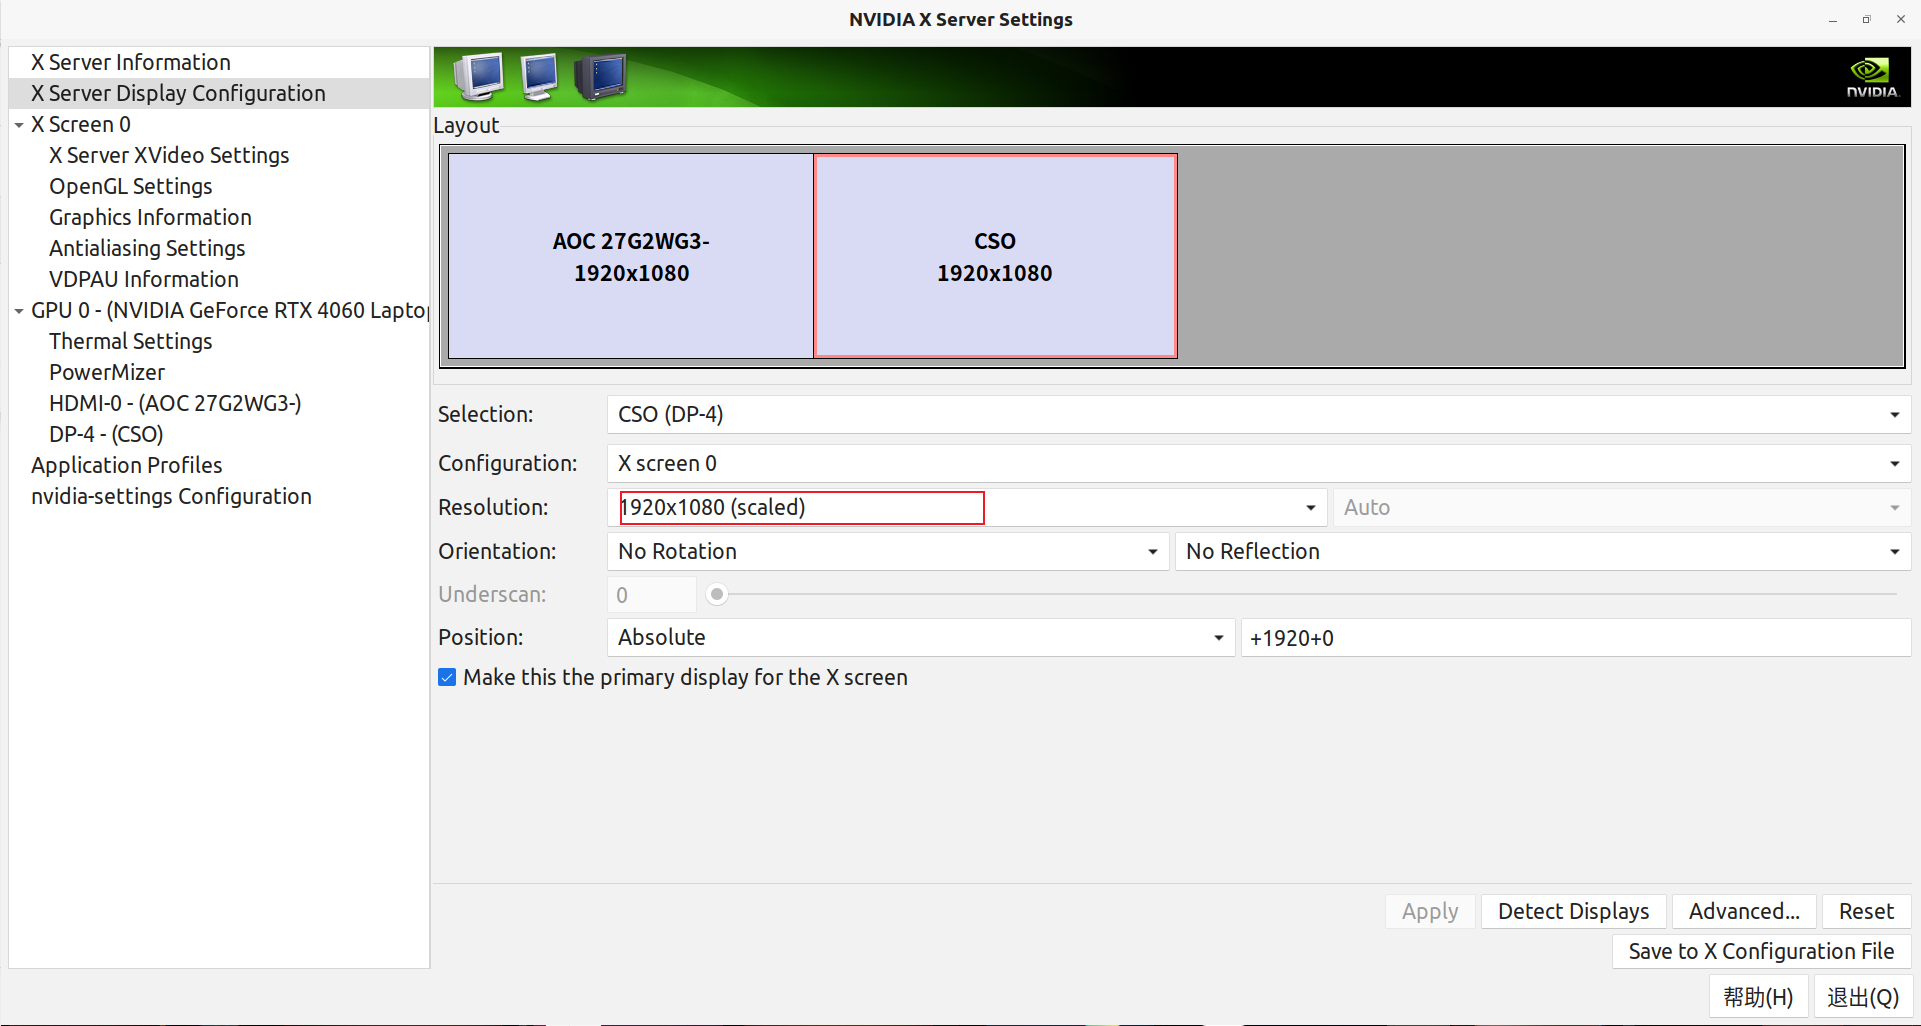Close the NVIDIA X Server Settings window
Image resolution: width=1921 pixels, height=1026 pixels.
(1900, 20)
